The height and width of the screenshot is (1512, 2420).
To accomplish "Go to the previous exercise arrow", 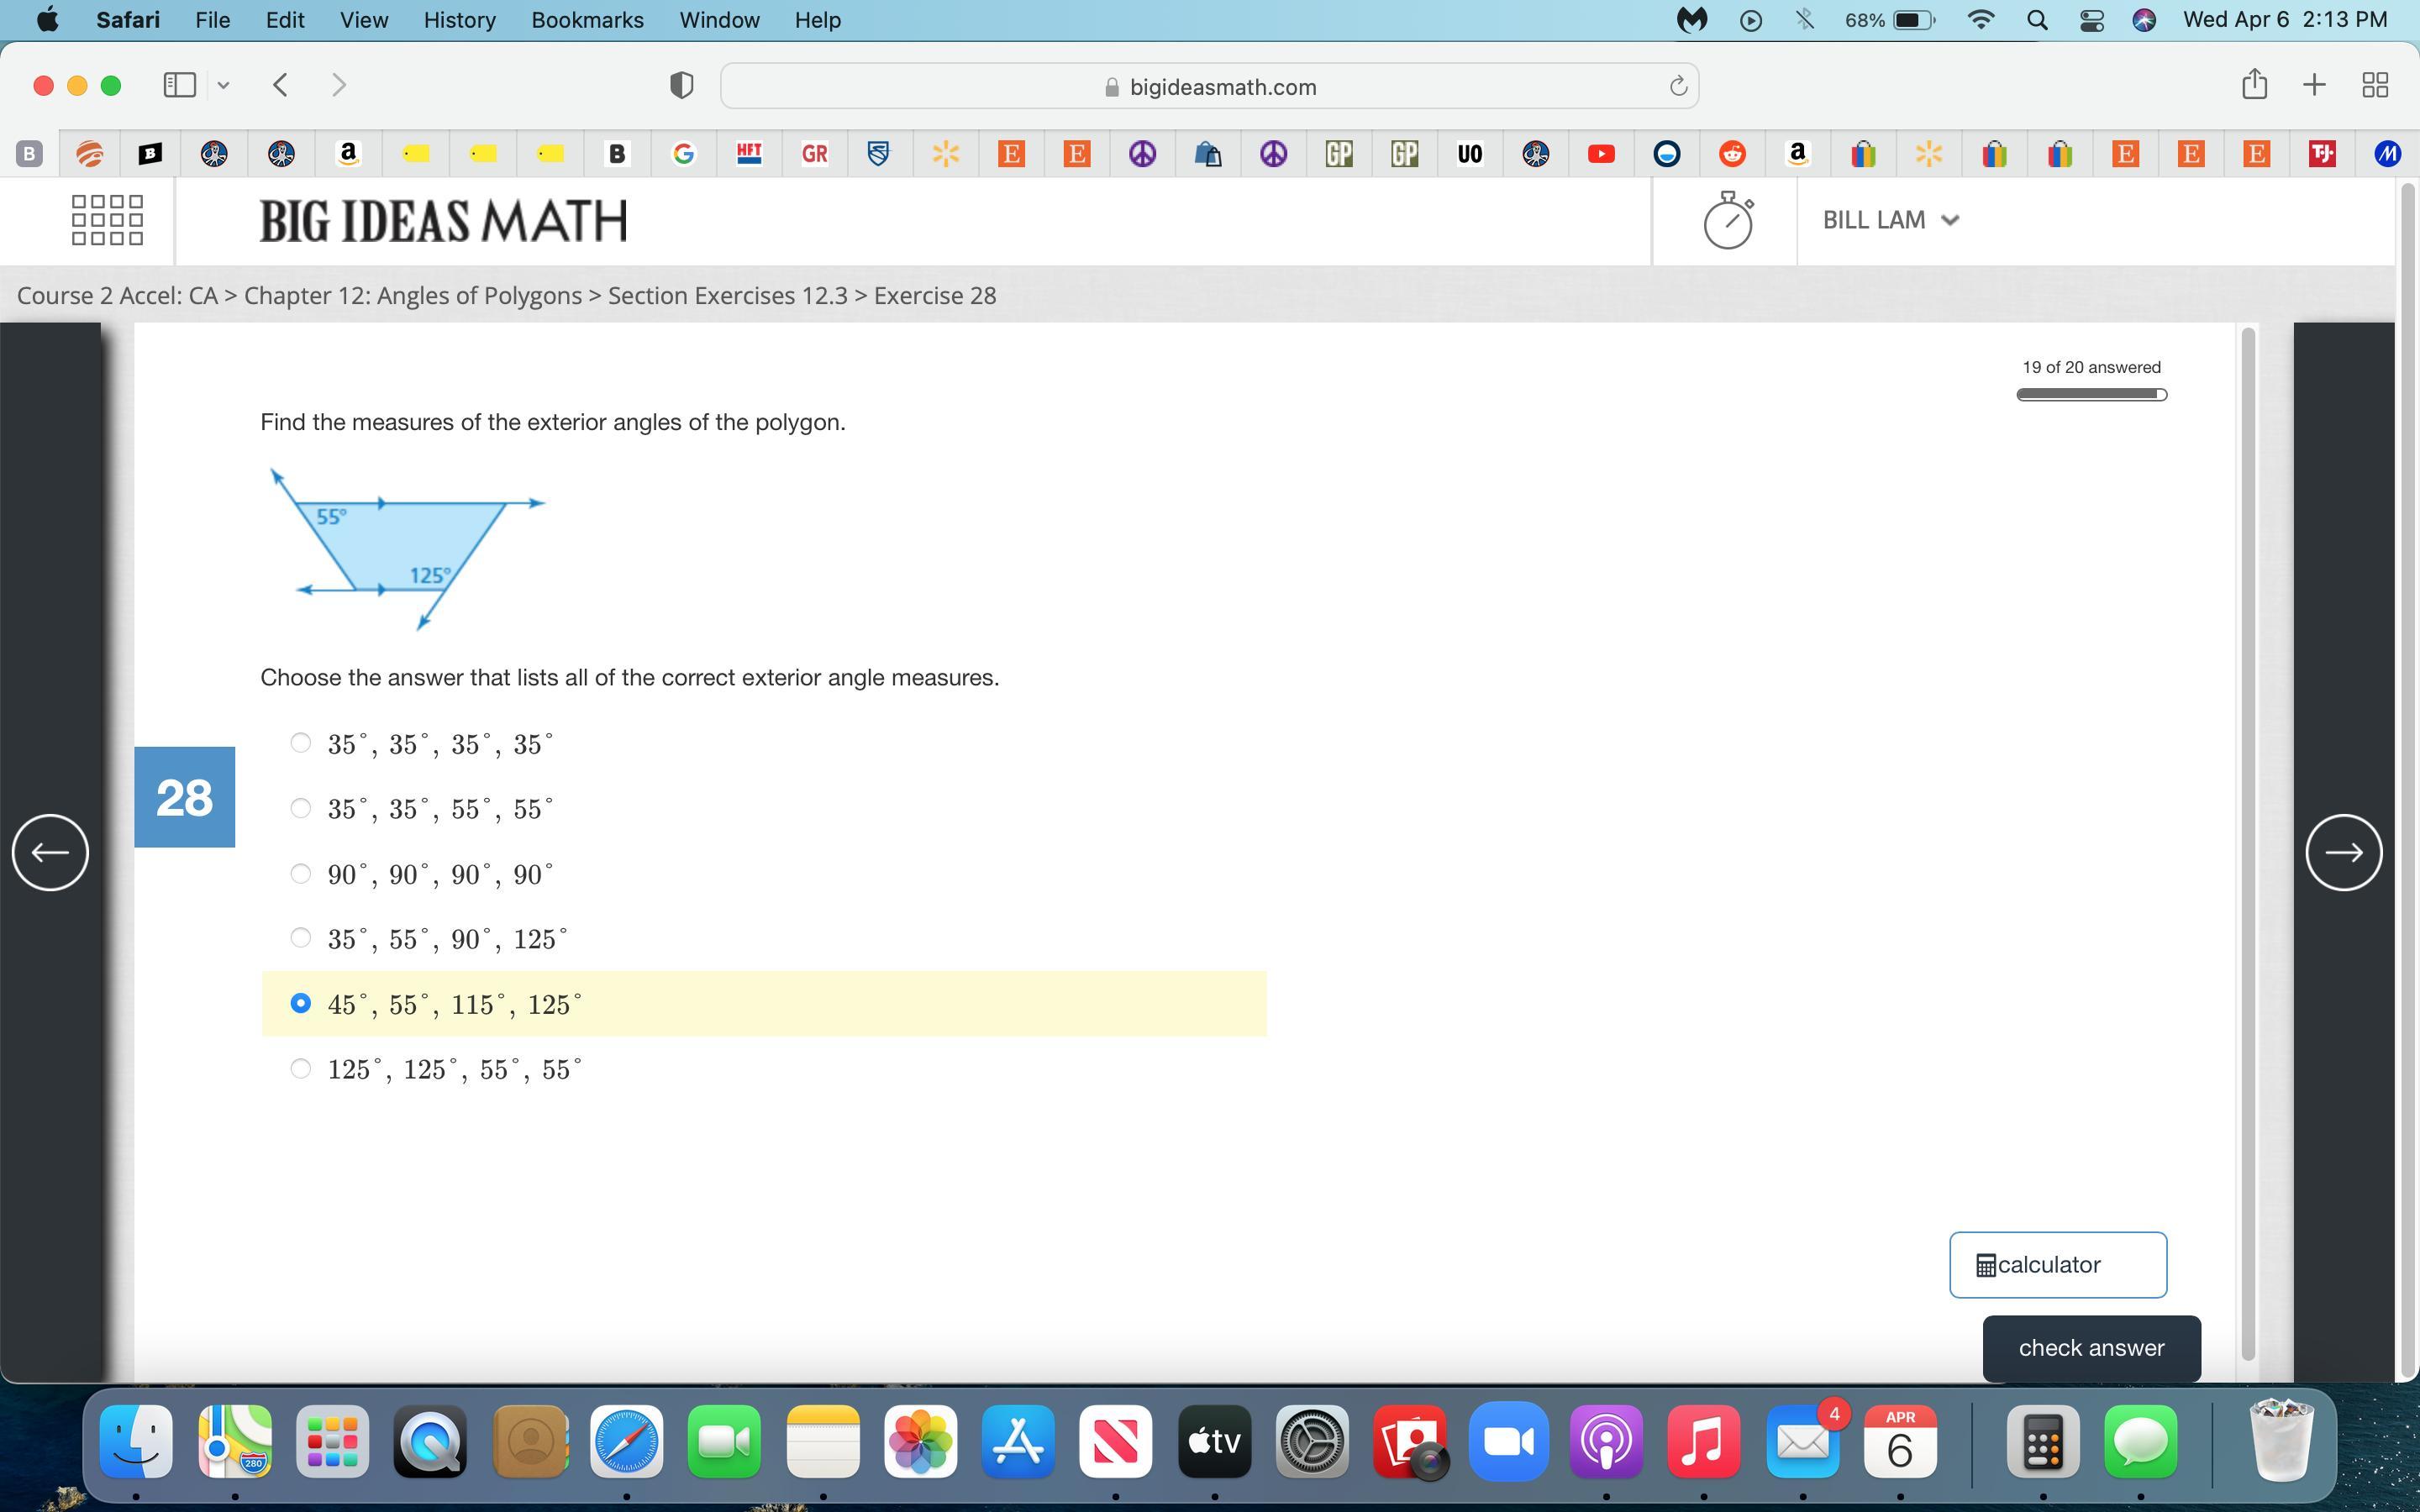I will click(x=50, y=852).
